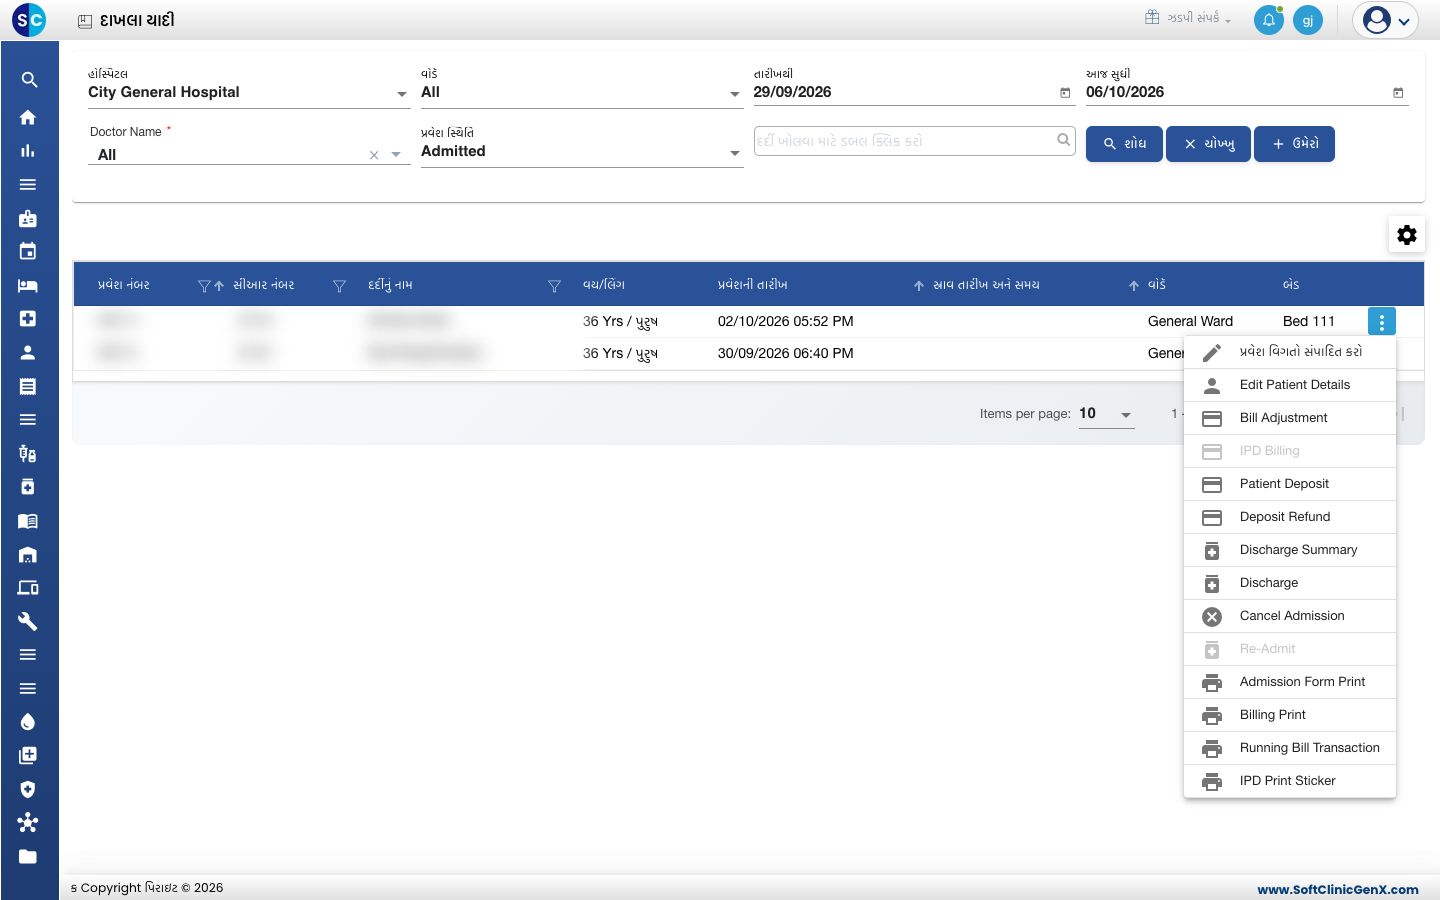This screenshot has width=1440, height=900.
Task: Click the sidebar search magnifier icon
Action: (x=29, y=80)
